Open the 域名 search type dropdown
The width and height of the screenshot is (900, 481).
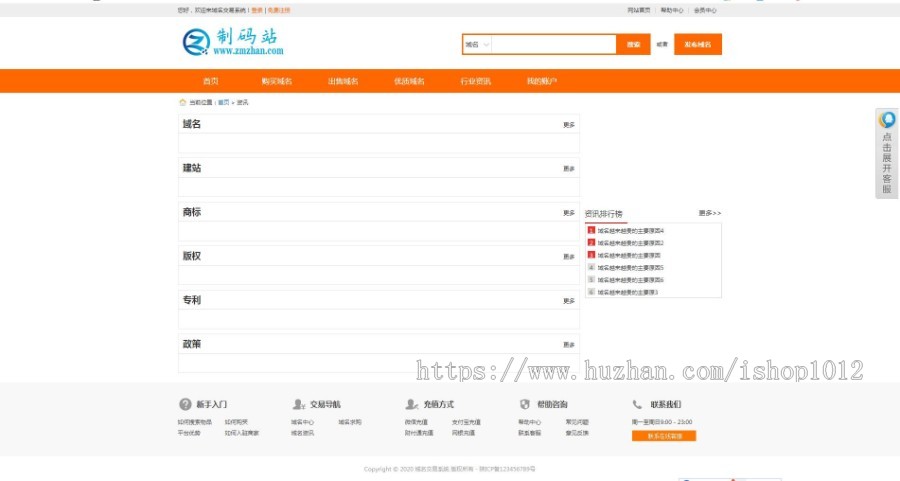click(x=477, y=45)
